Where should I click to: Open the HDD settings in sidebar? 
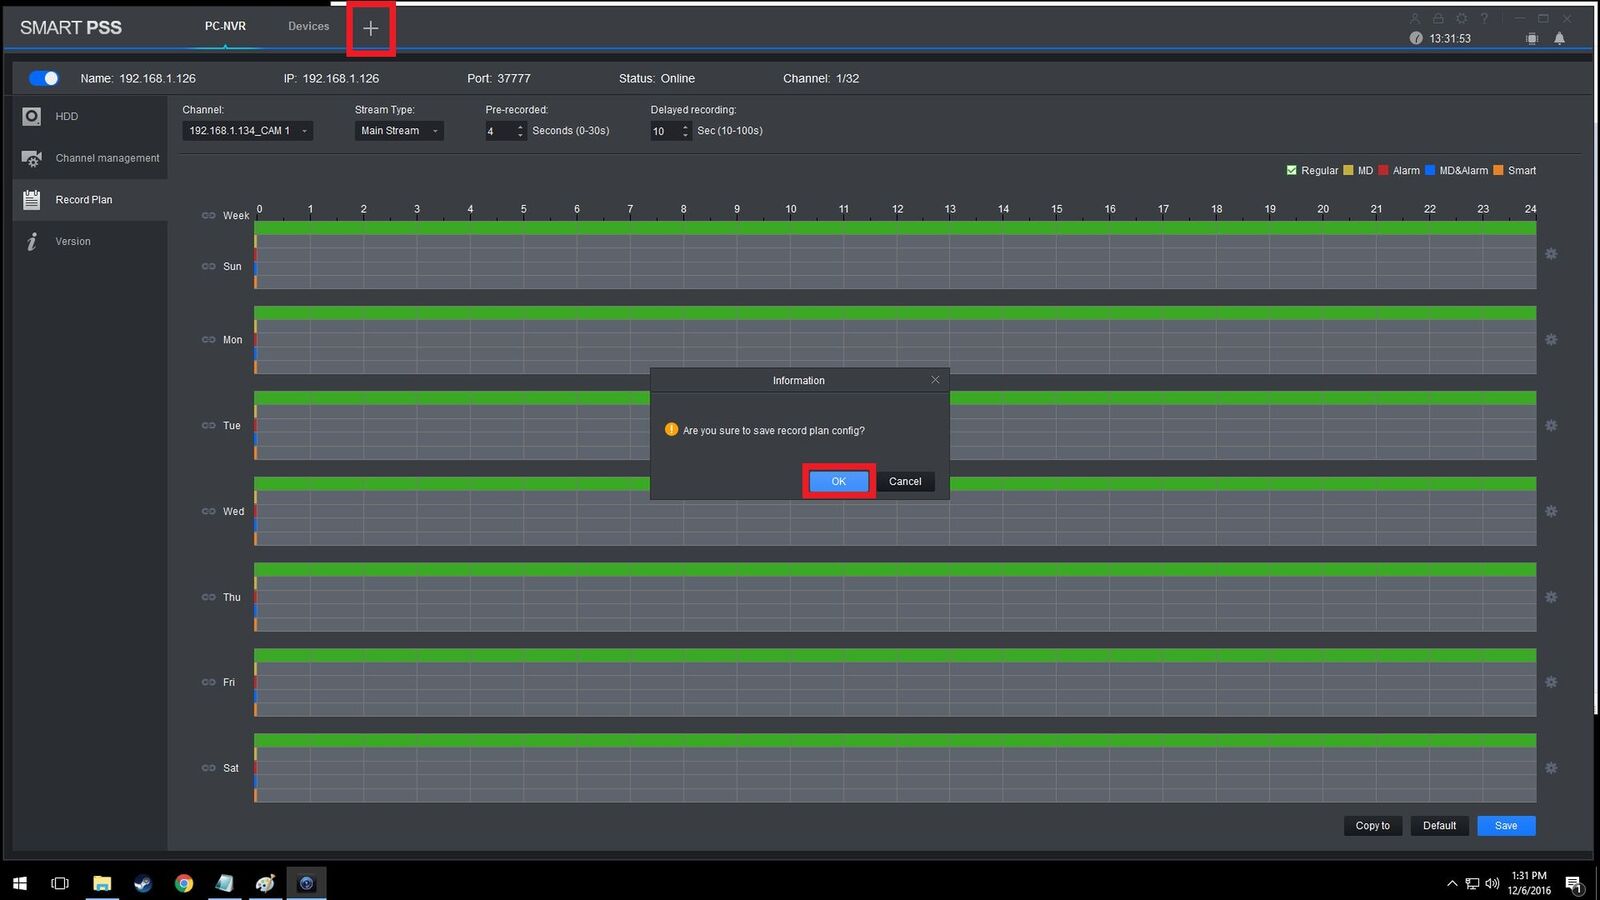tap(66, 117)
